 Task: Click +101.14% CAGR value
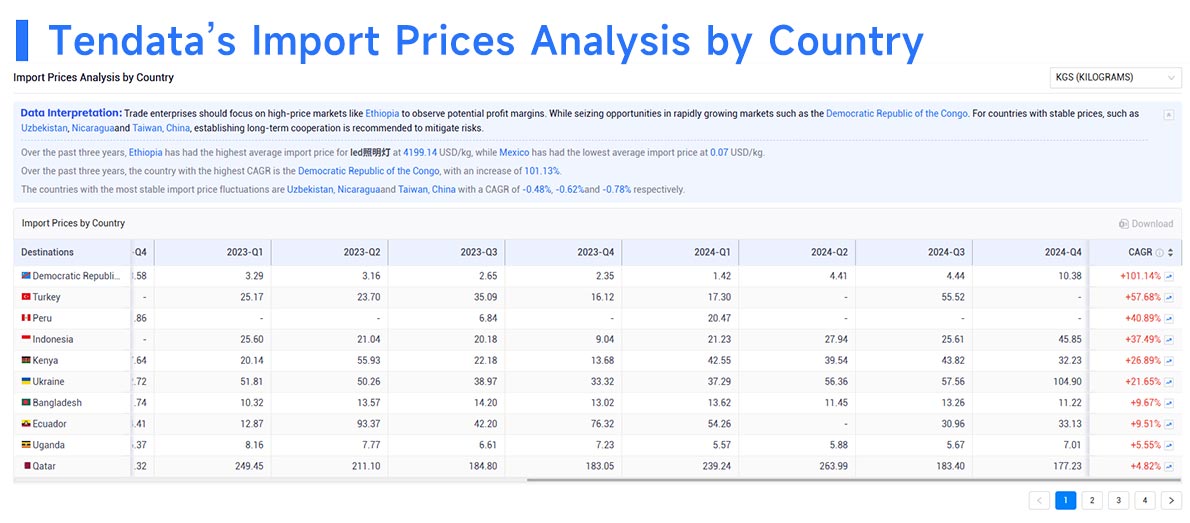1140,276
